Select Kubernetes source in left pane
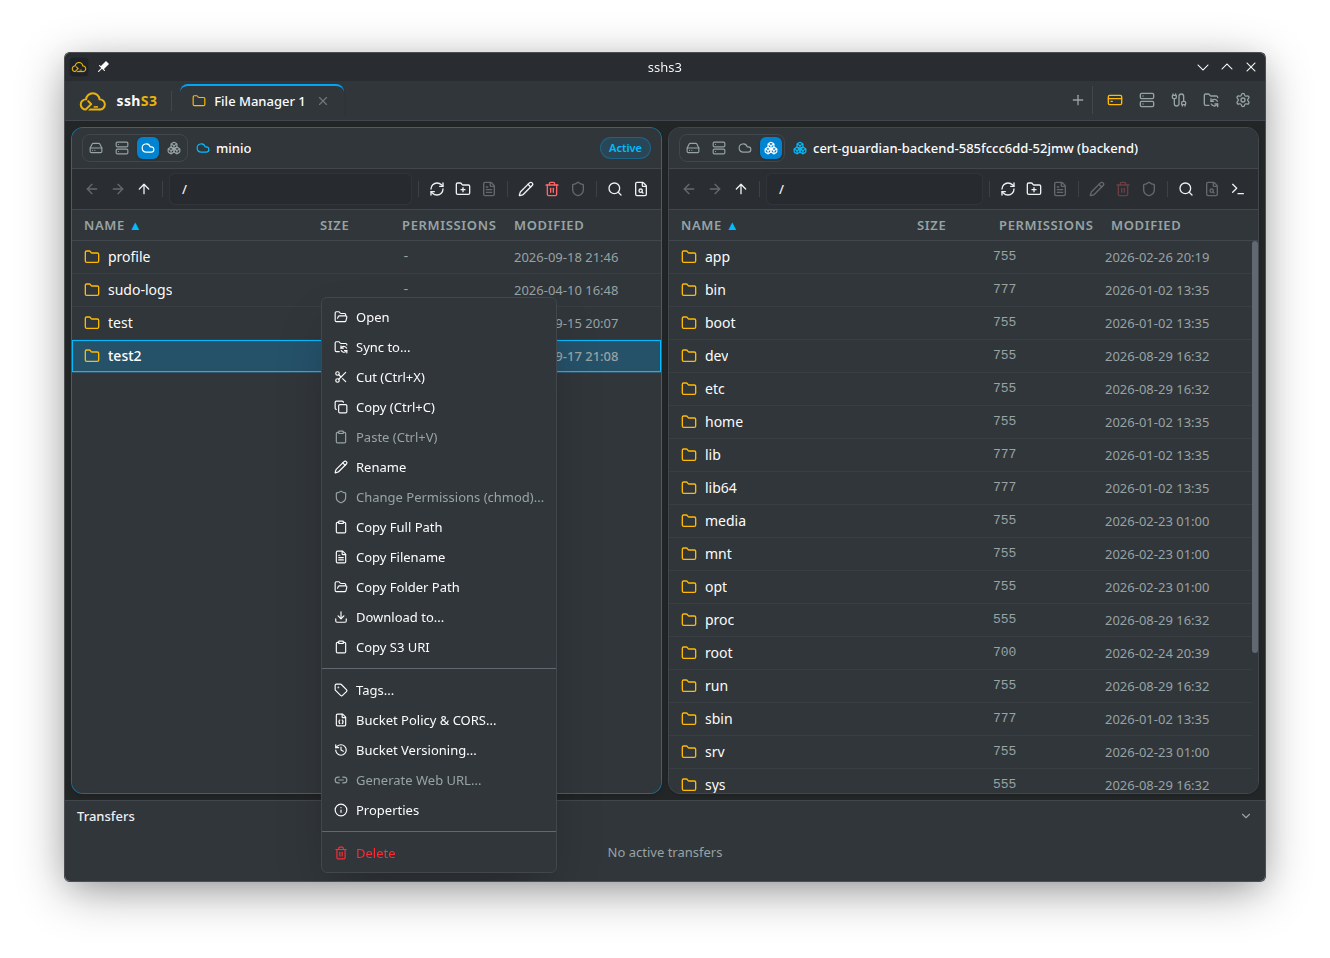Viewport: 1330px width, 958px height. [x=174, y=148]
